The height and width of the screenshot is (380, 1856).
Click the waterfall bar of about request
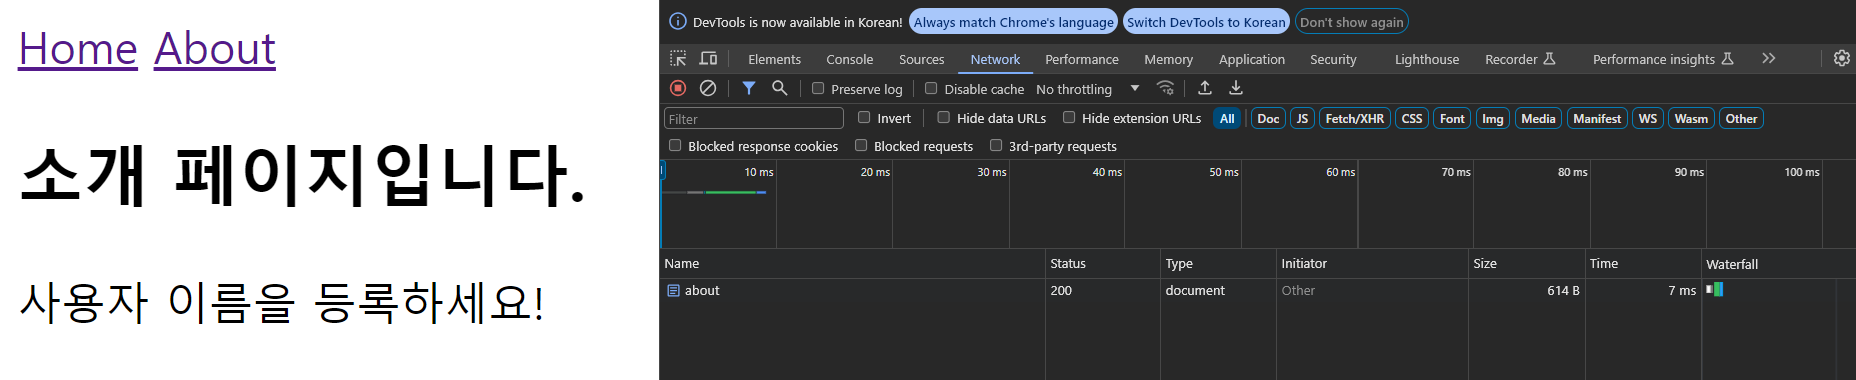pyautogui.click(x=1715, y=290)
